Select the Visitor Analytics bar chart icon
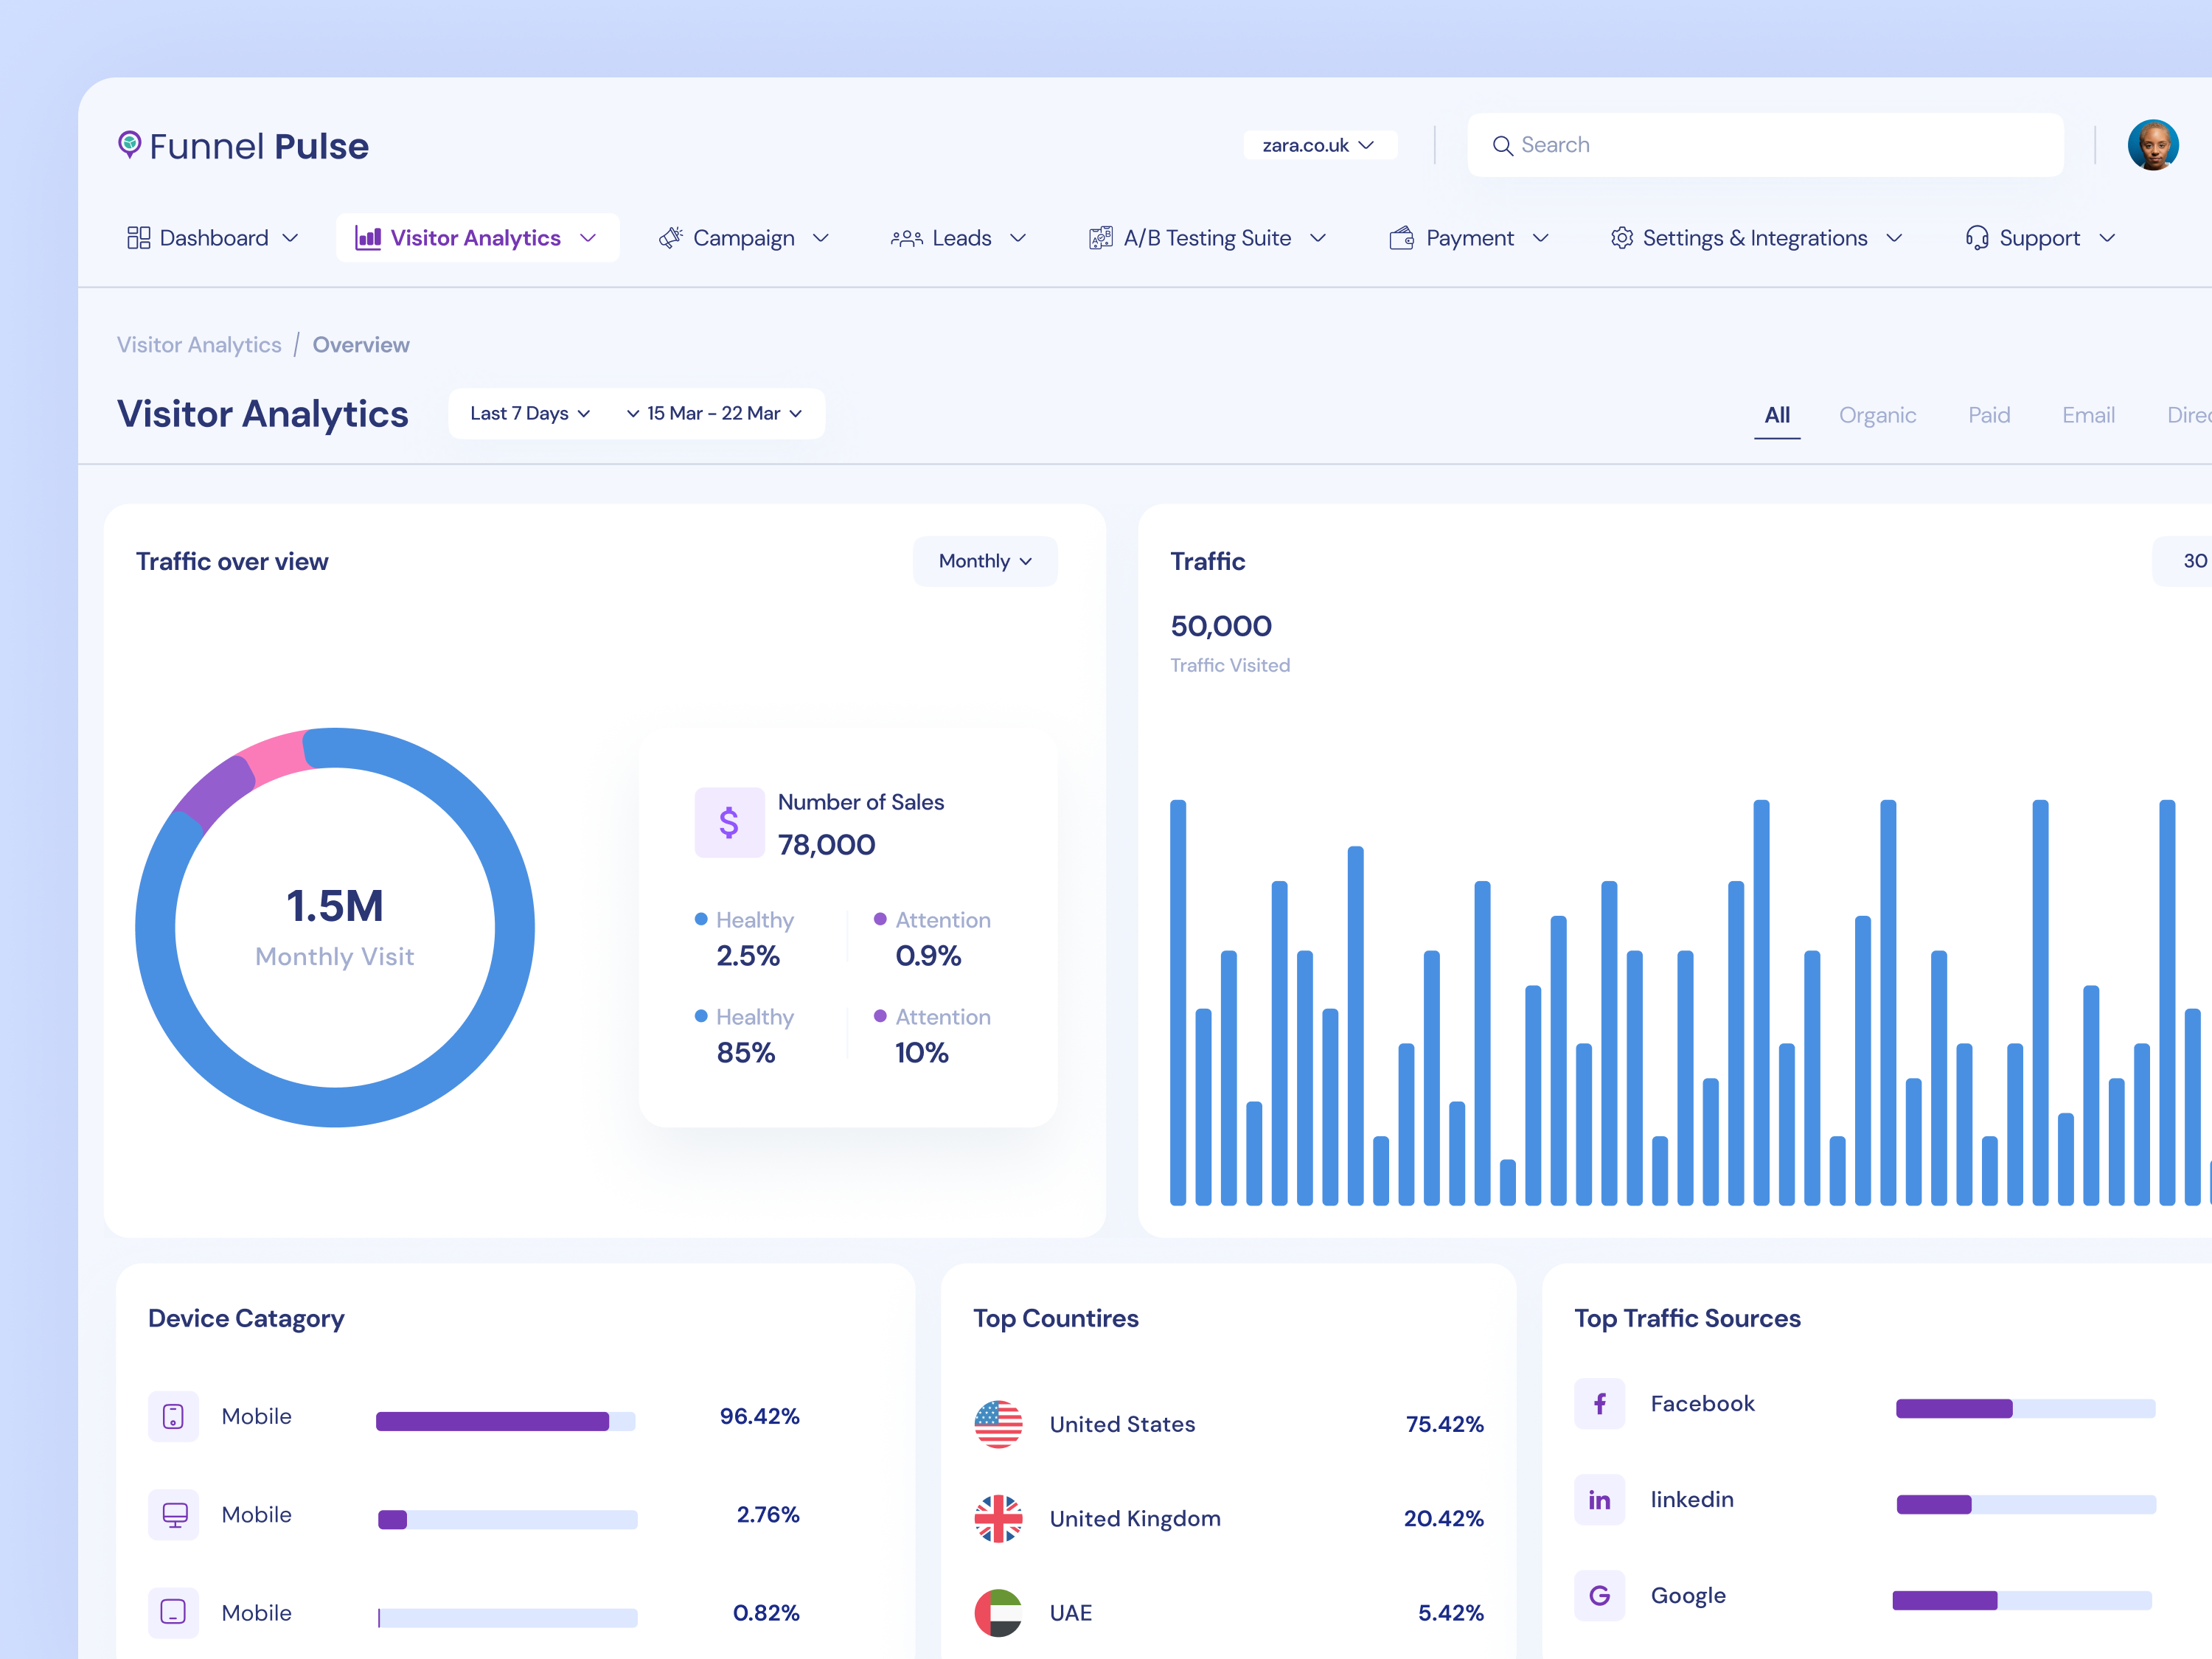Viewport: 2212px width, 1659px height. [369, 238]
